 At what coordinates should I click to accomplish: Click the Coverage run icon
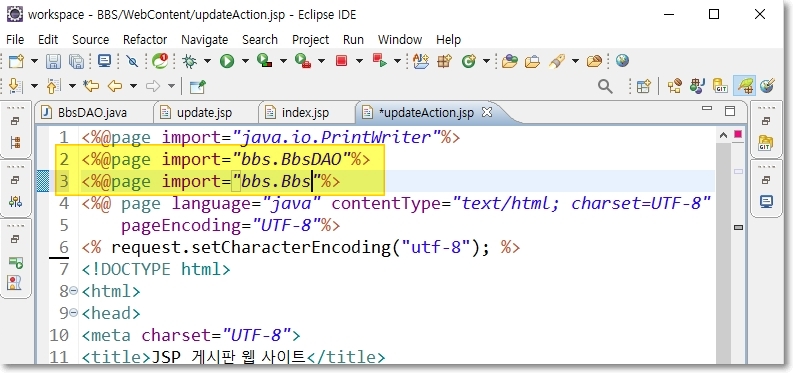(x=265, y=61)
